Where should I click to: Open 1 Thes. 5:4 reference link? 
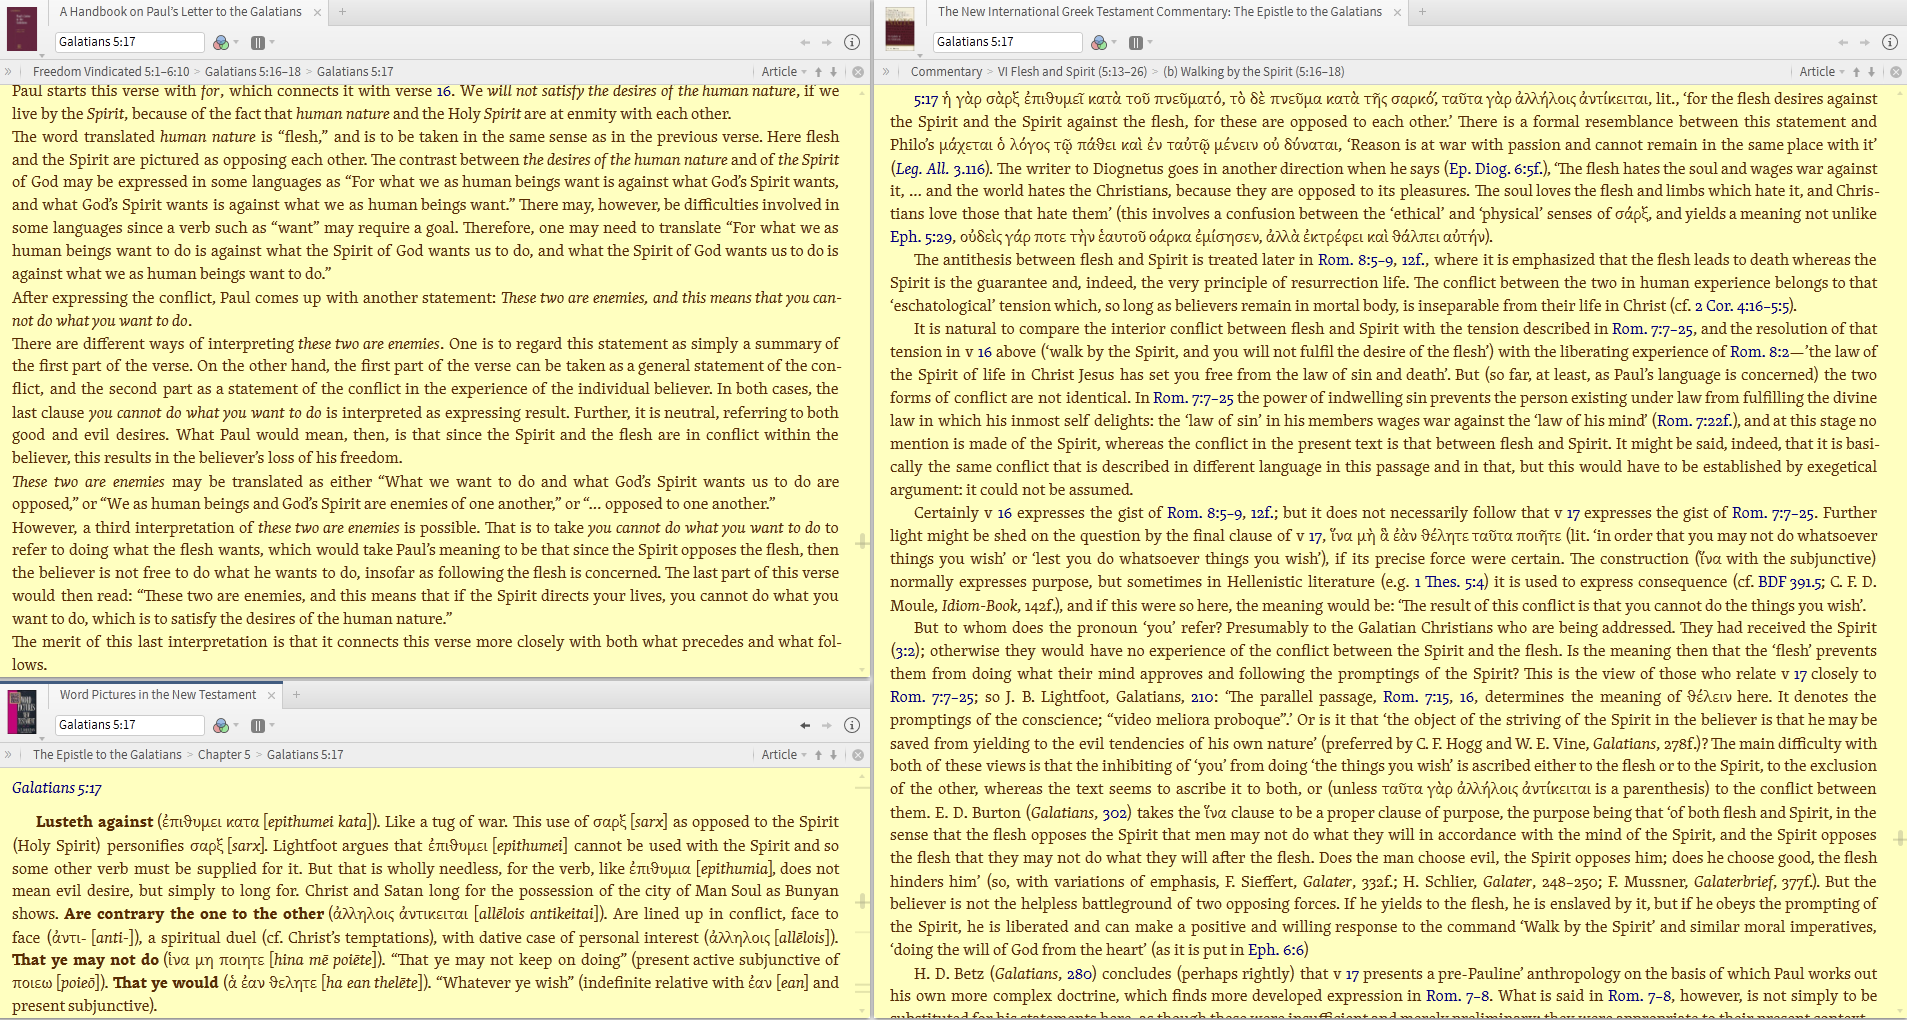point(1451,582)
